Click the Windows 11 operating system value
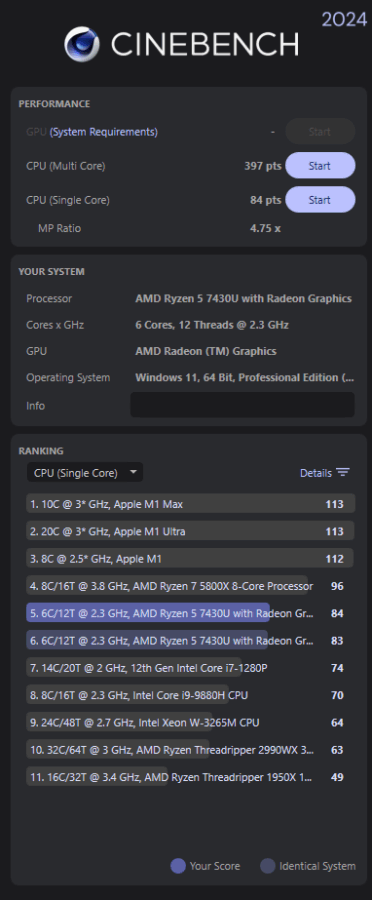 pos(245,378)
